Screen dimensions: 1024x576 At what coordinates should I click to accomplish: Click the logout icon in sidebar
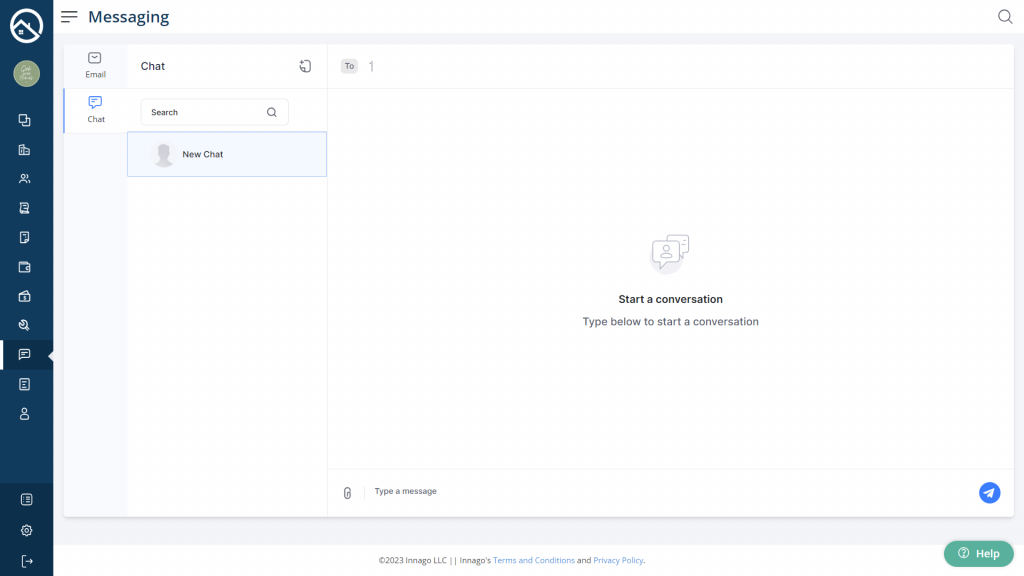coord(26,561)
